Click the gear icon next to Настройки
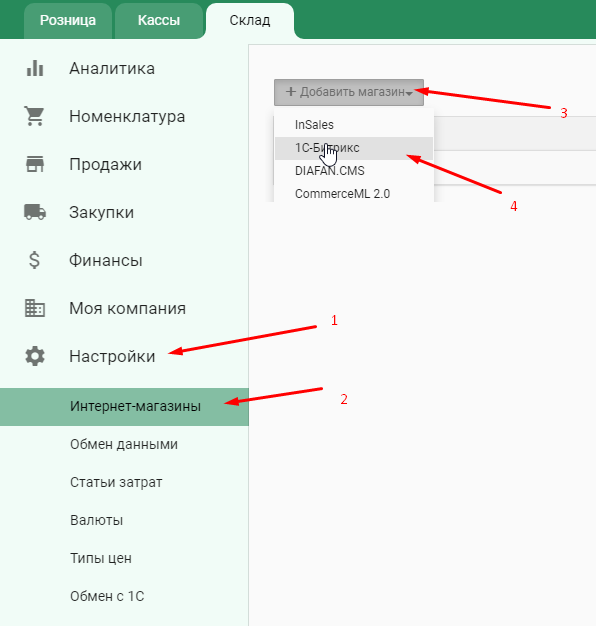The image size is (596, 626). 35,356
